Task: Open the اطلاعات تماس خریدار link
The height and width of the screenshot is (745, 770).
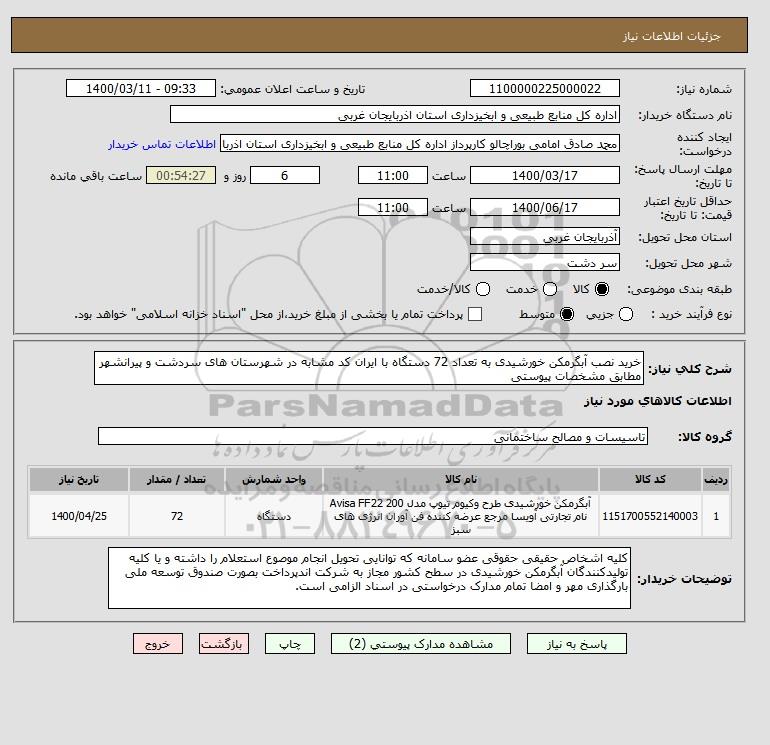Action: tap(162, 144)
